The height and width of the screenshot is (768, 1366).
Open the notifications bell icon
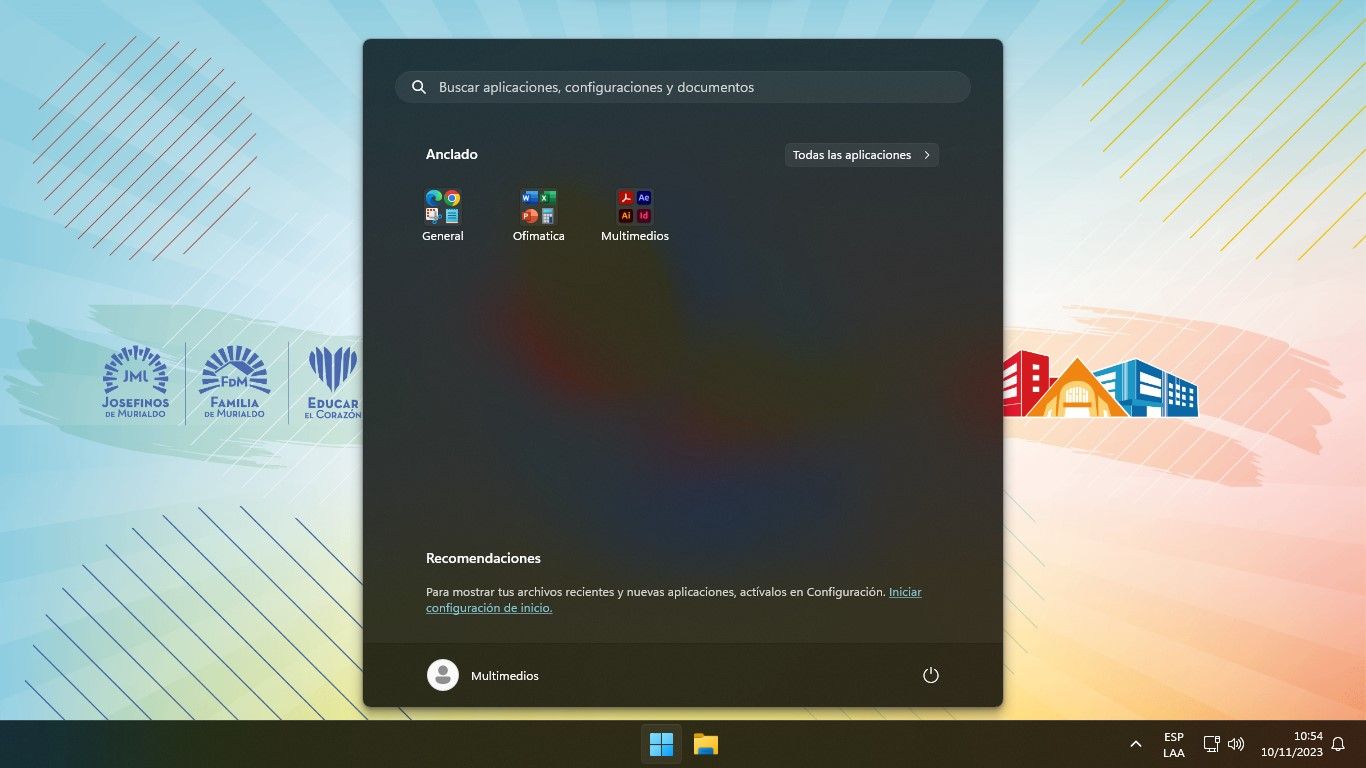click(1338, 744)
